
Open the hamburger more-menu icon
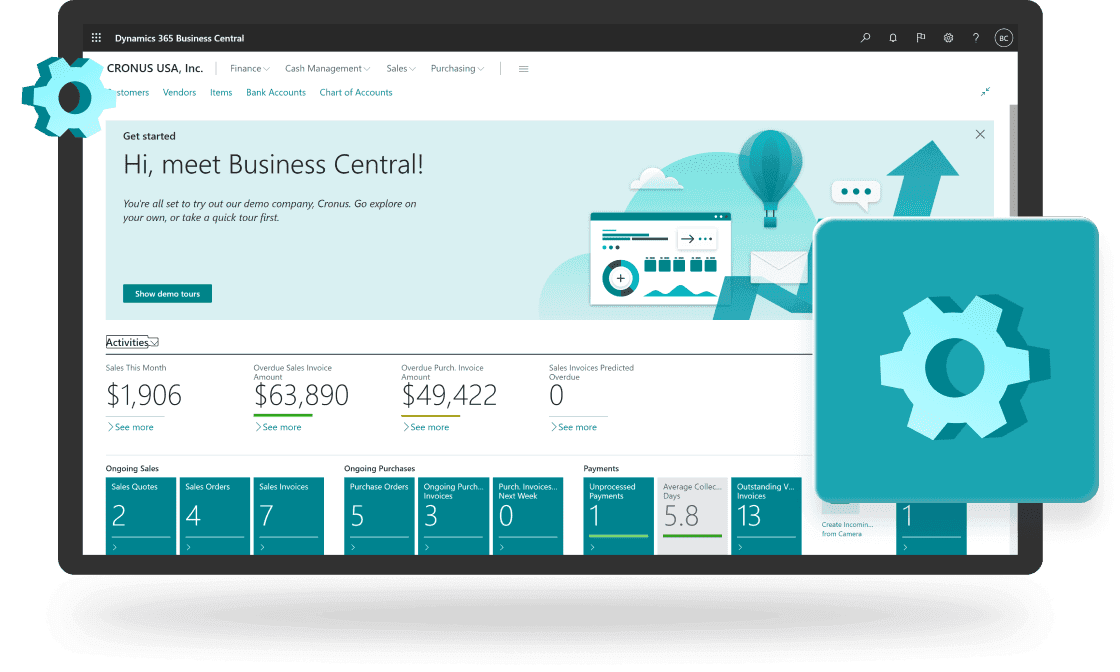[x=523, y=69]
